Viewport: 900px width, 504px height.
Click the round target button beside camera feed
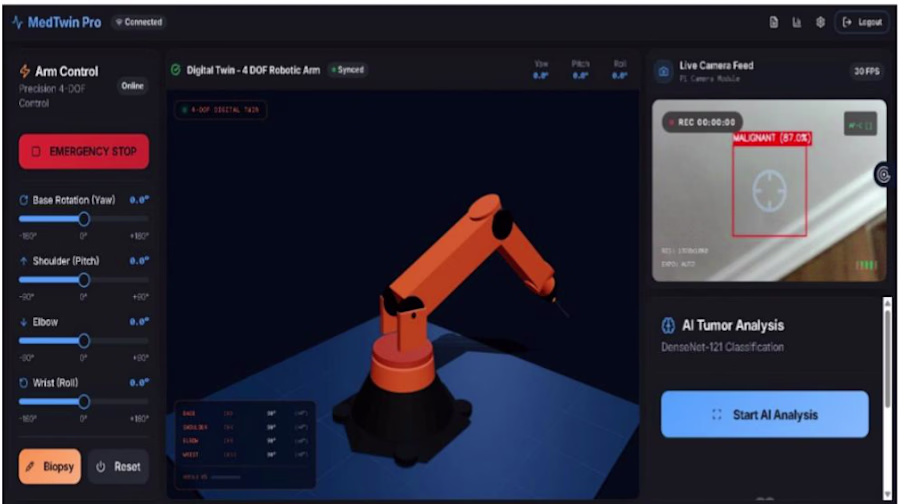[884, 175]
